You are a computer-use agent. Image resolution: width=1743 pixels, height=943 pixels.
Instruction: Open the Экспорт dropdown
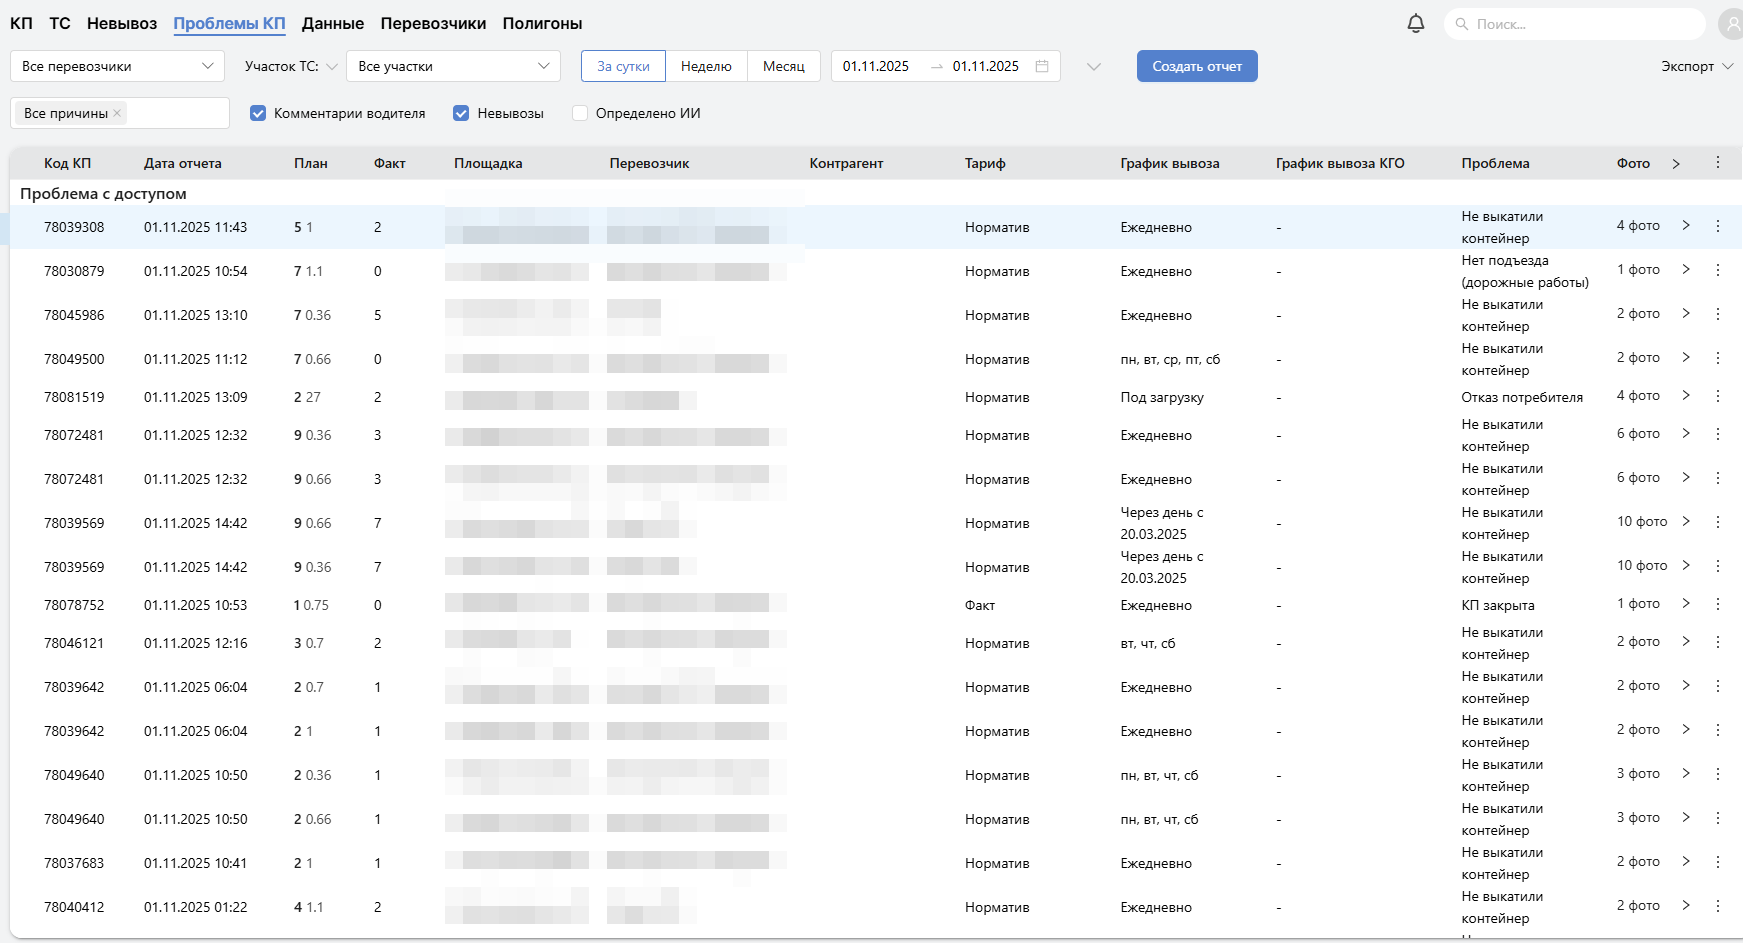click(1696, 66)
